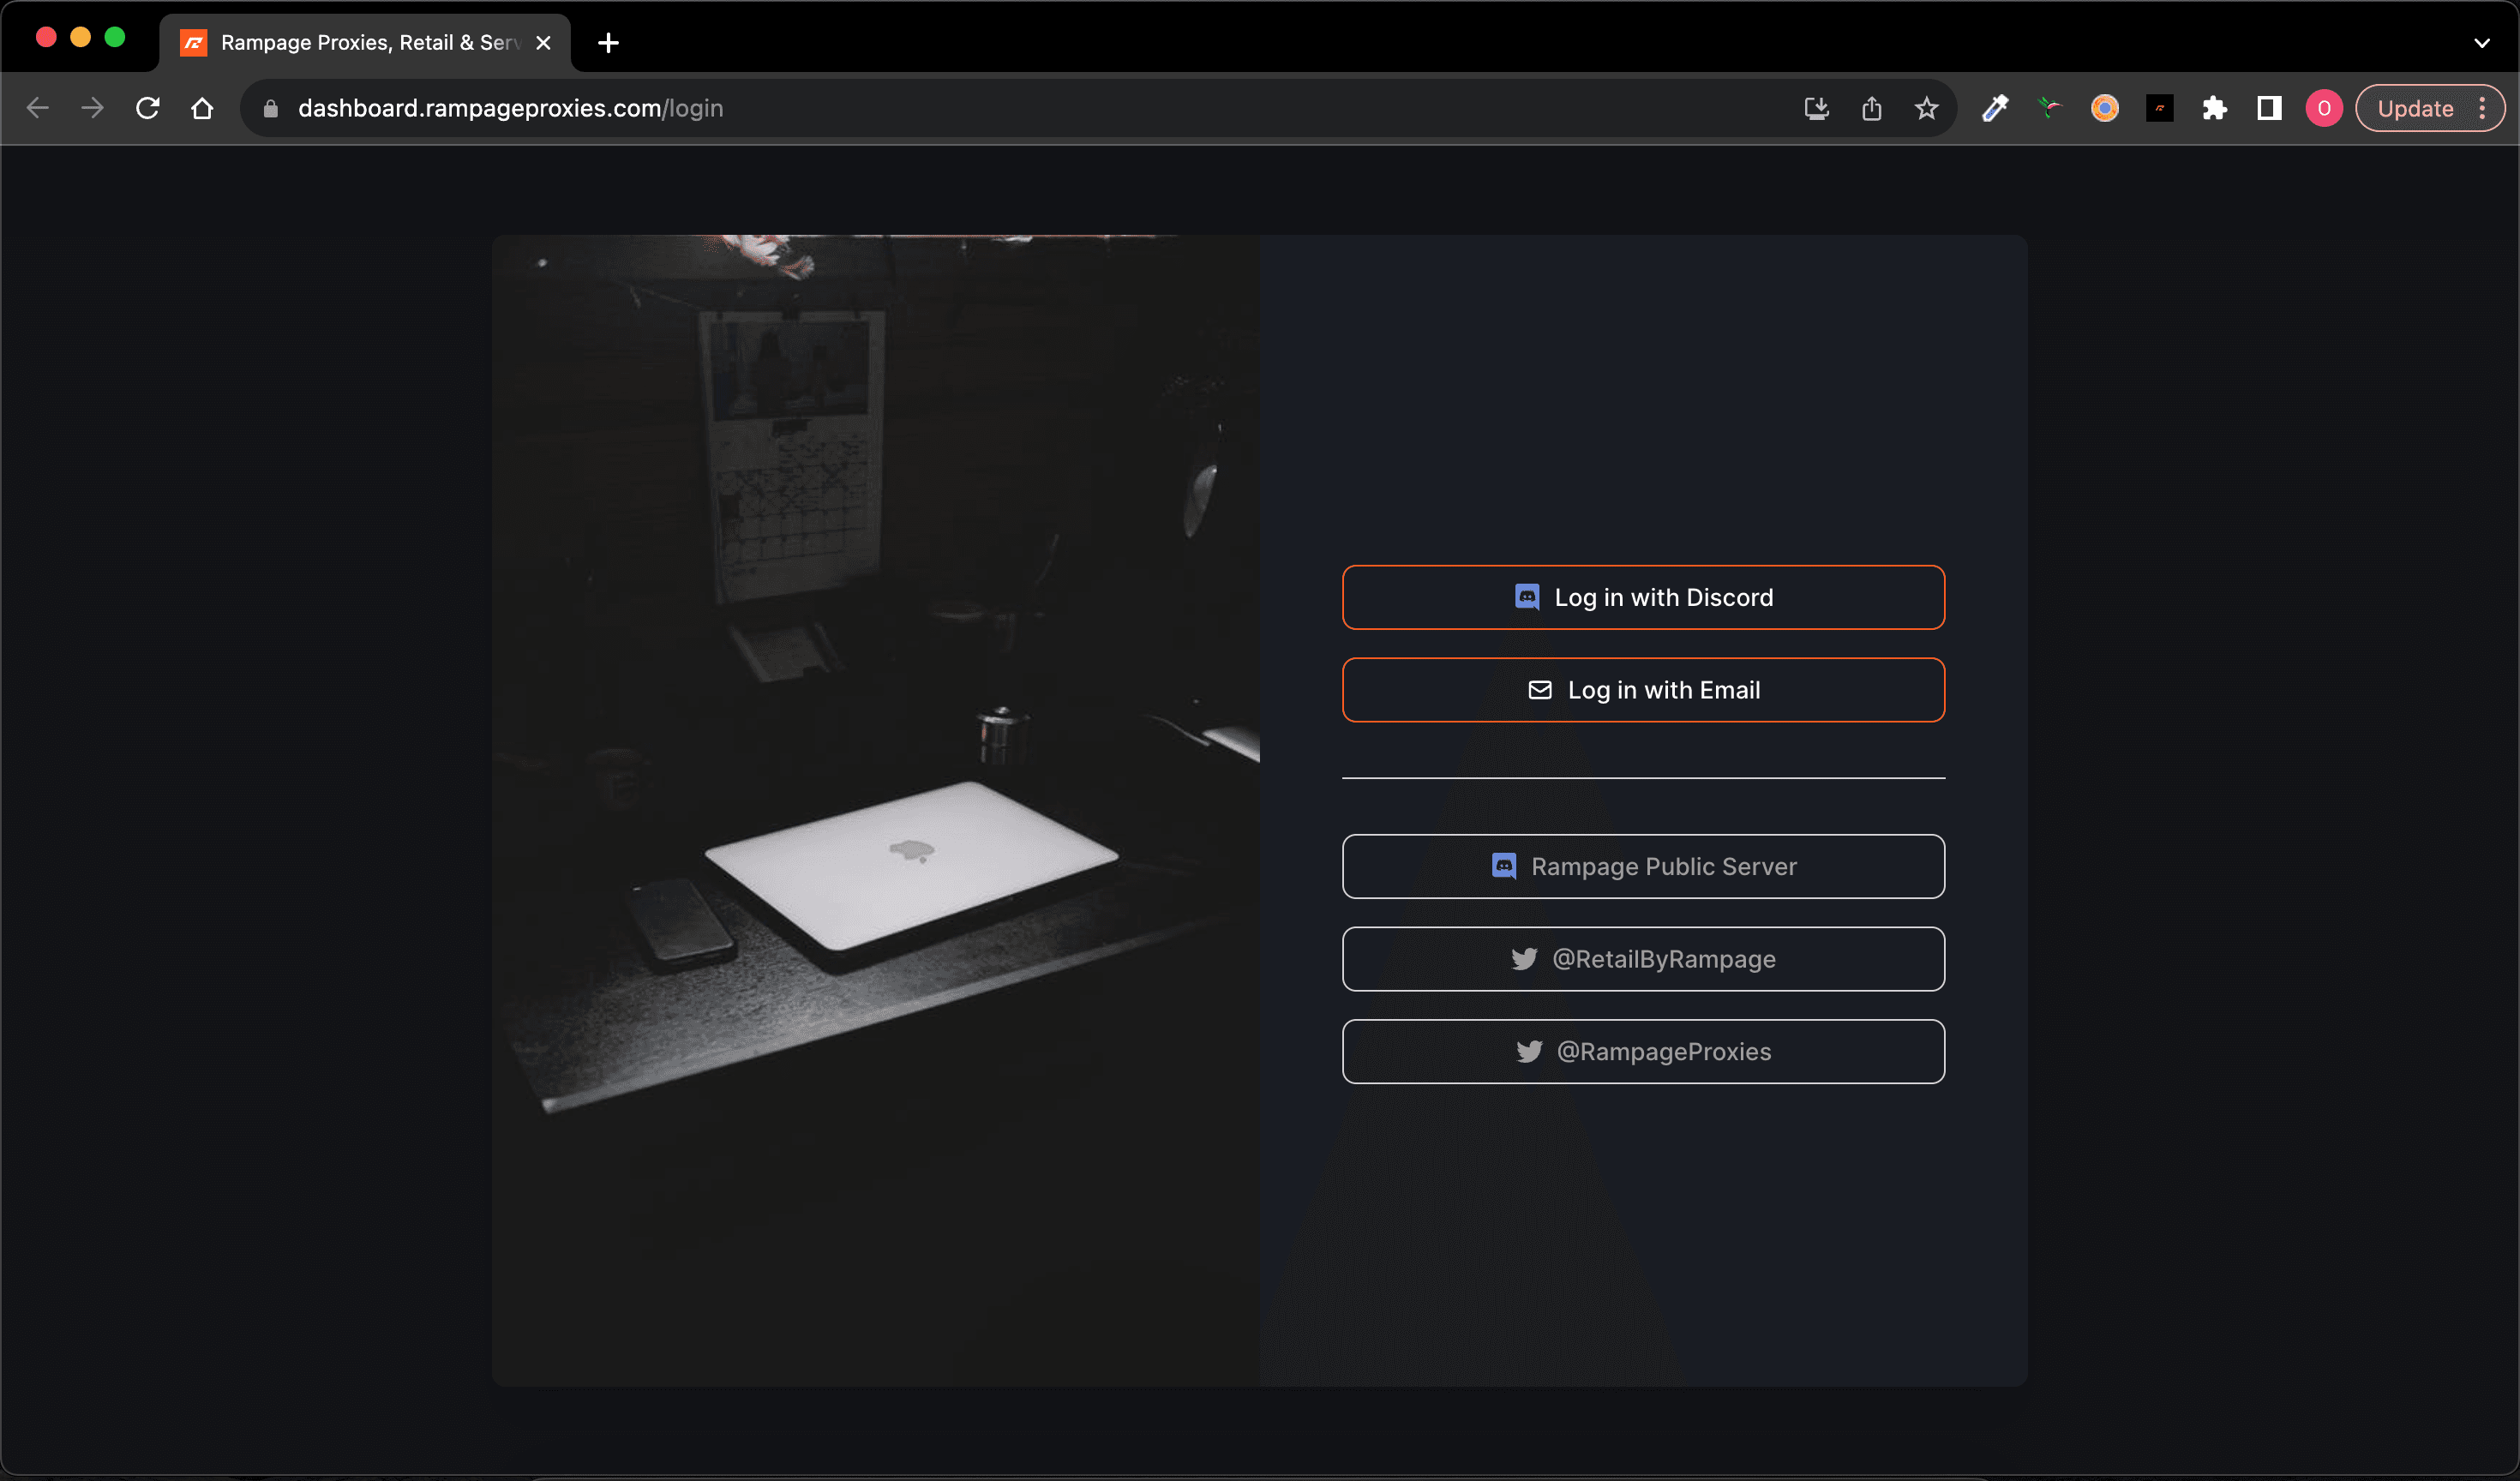This screenshot has width=2520, height=1481.
Task: Click the Email icon on Log in button
Action: (x=1539, y=689)
